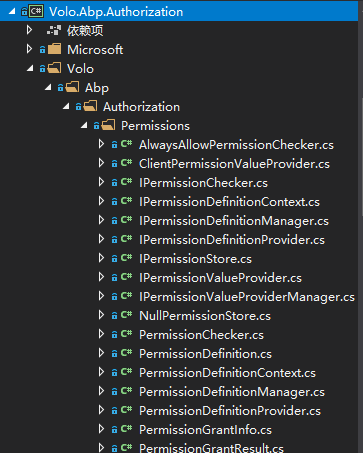
Task: Expand PermissionGrantInfo.cs members
Action: pos(101,429)
